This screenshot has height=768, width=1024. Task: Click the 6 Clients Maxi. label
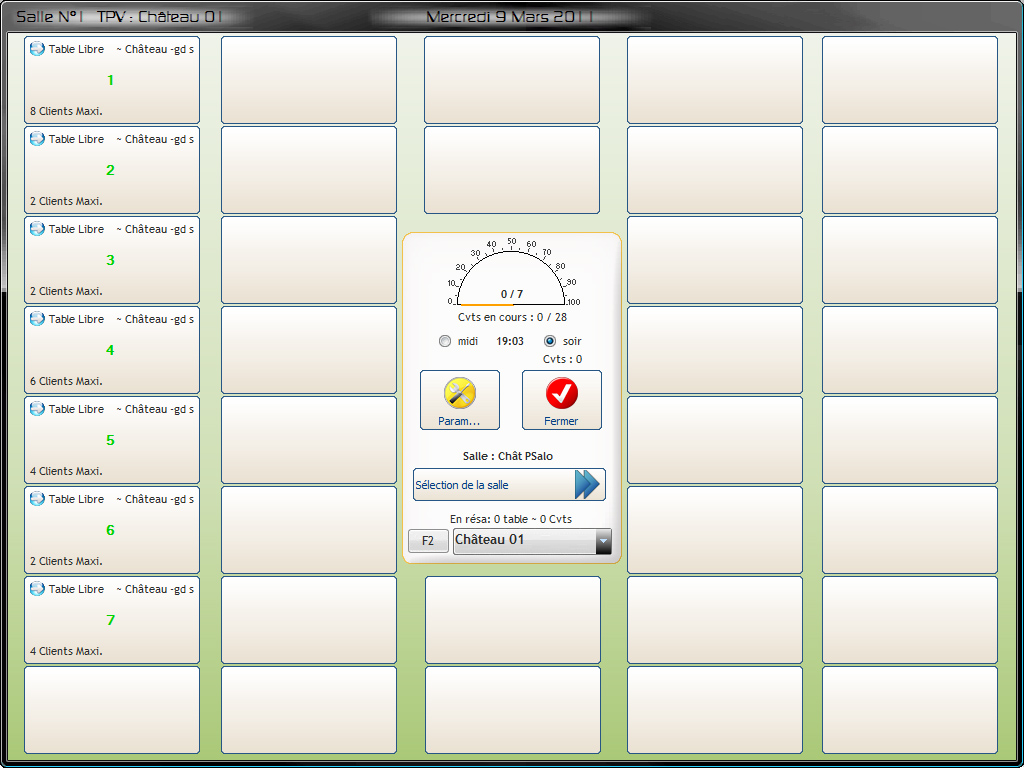(66, 381)
